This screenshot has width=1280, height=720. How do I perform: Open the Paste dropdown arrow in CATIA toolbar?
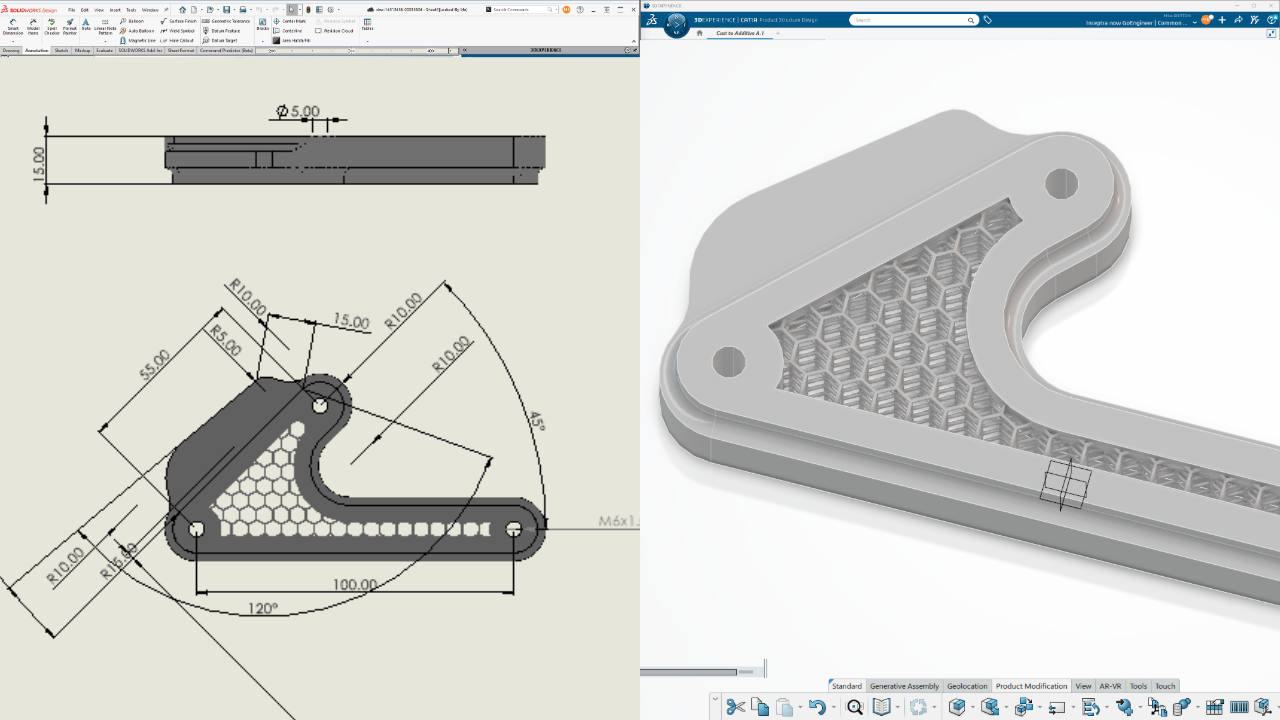pos(800,708)
